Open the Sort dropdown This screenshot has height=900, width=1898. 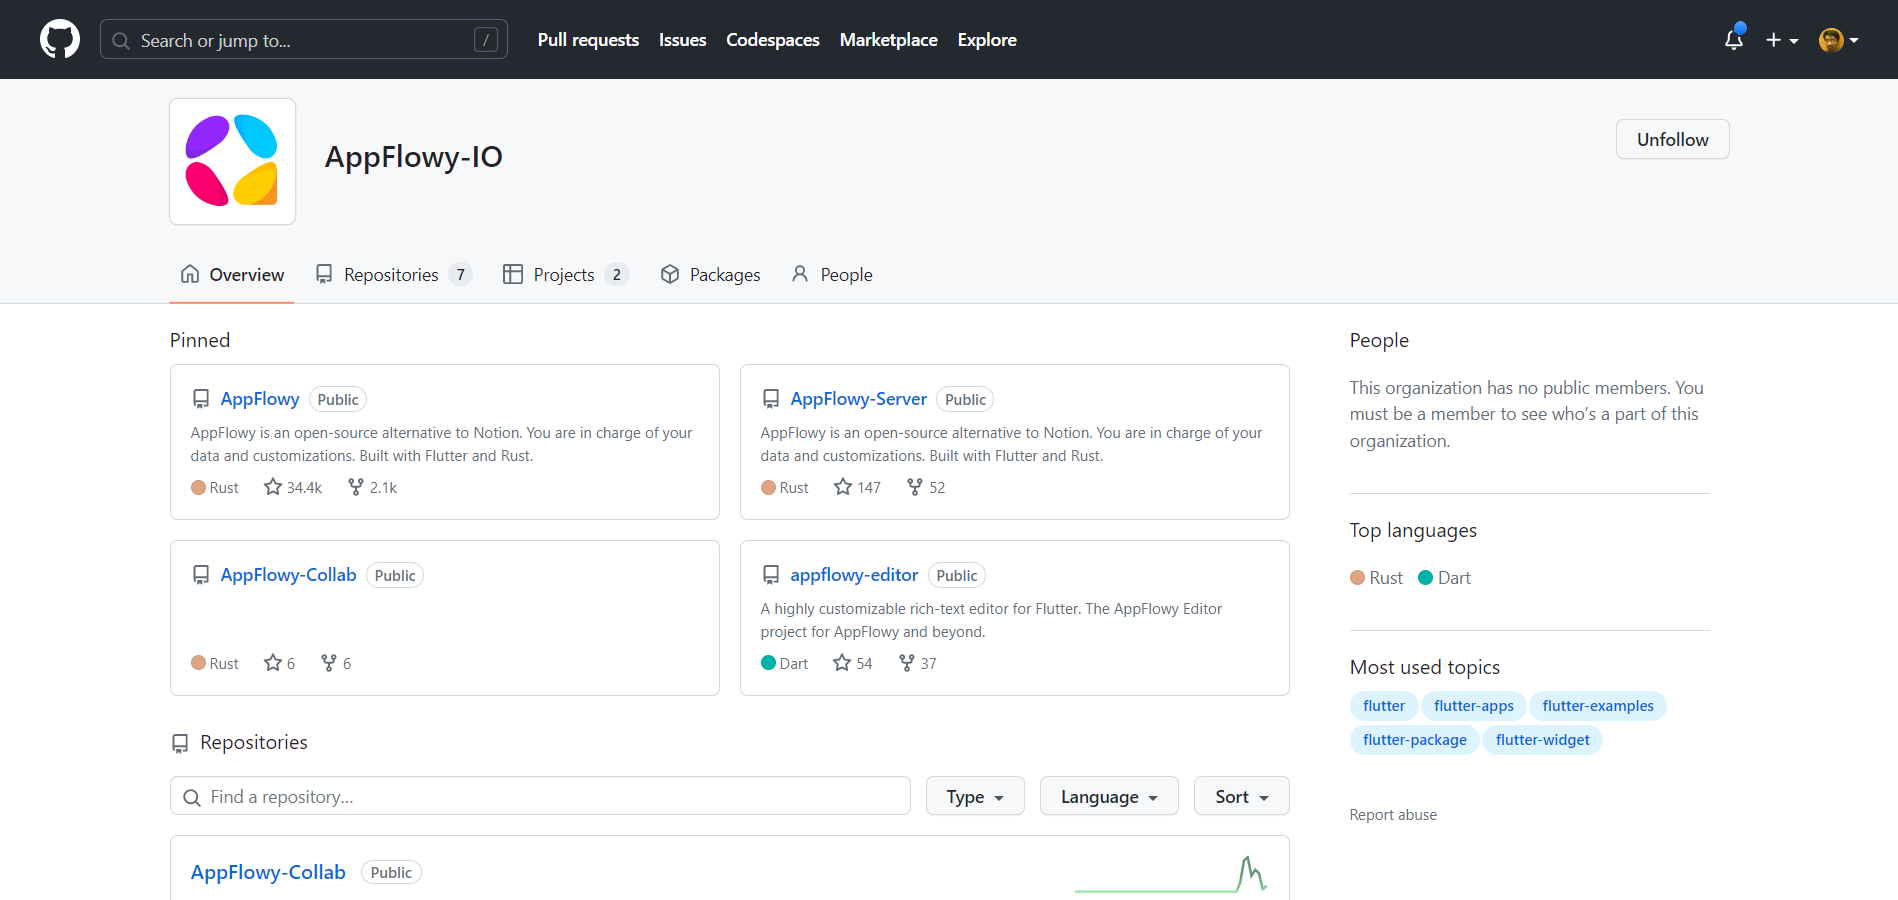(1240, 796)
